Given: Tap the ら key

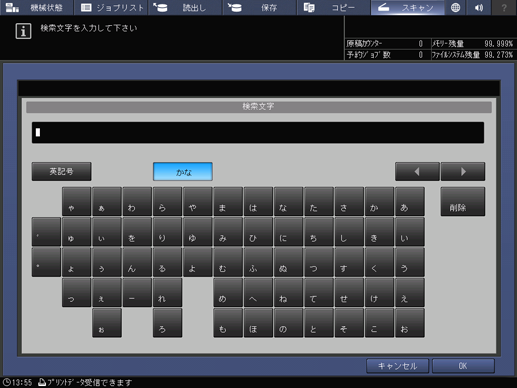Looking at the screenshot, I should click(167, 202).
